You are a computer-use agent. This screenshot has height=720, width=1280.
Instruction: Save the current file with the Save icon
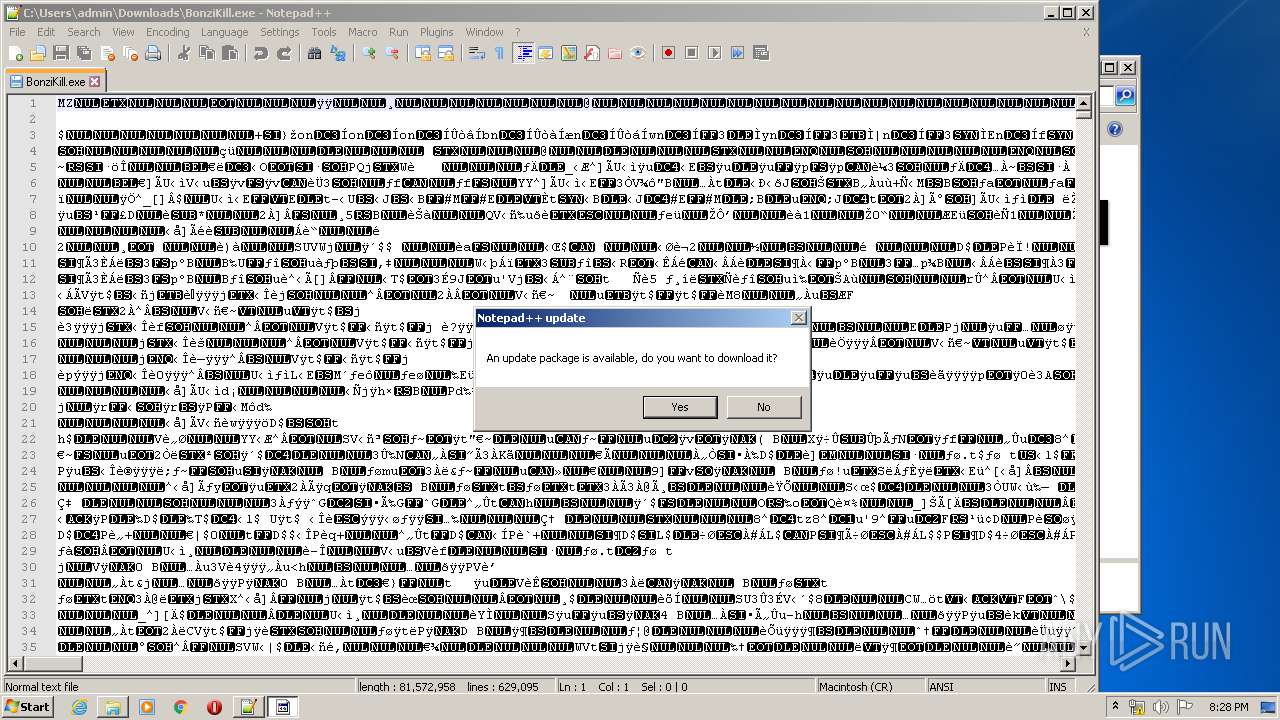(60, 53)
